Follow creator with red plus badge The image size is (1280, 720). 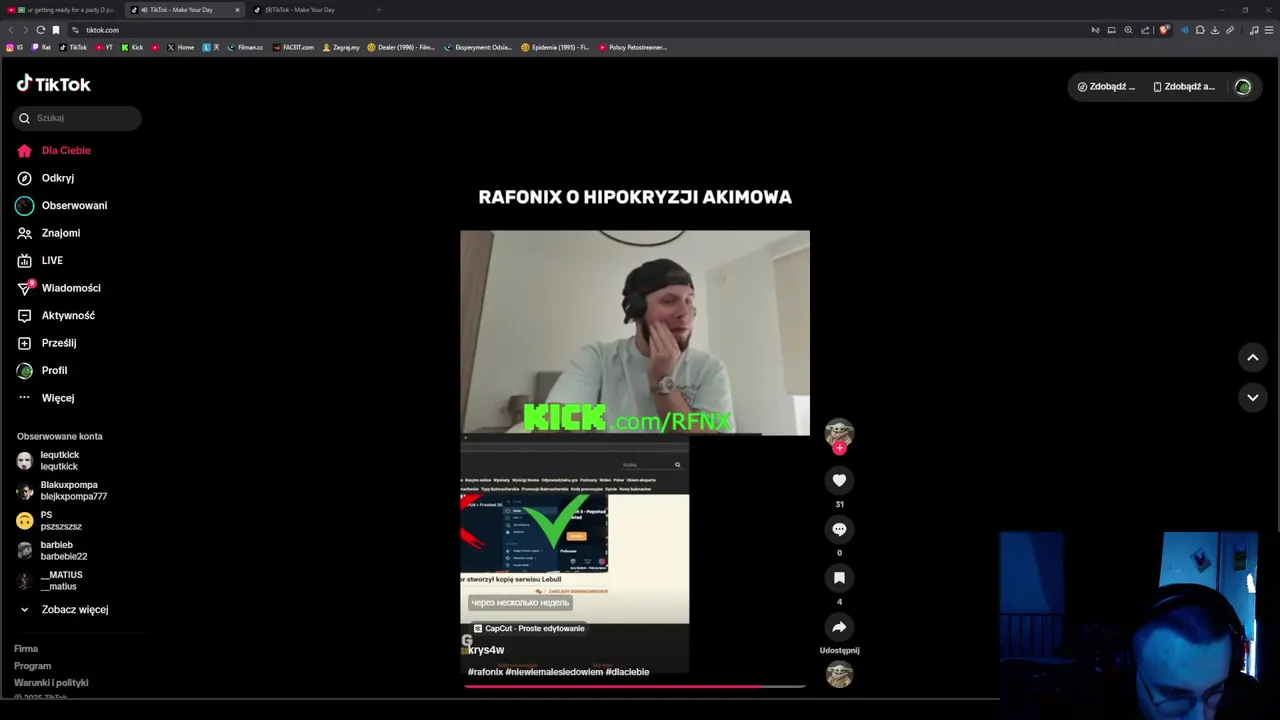point(839,448)
